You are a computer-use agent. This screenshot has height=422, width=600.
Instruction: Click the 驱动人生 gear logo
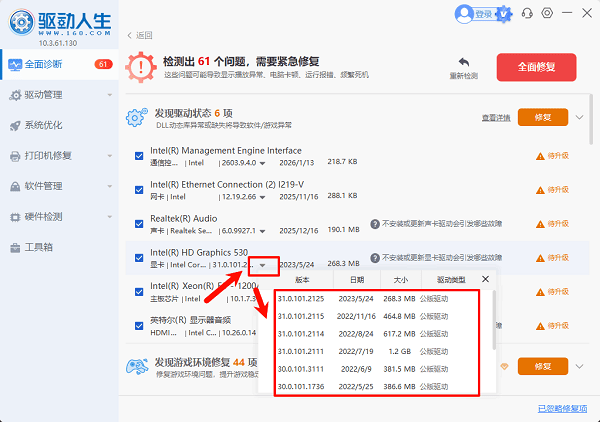pos(21,22)
